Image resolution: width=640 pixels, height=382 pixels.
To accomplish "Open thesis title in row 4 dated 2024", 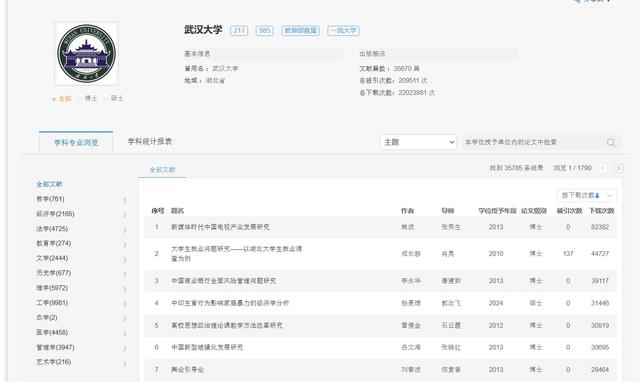I will tap(230, 303).
